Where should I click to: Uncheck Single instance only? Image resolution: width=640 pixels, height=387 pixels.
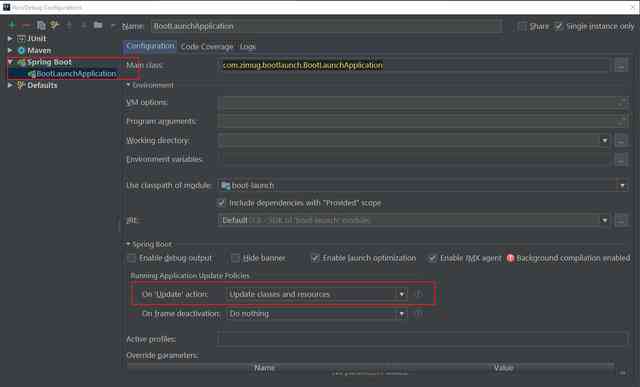point(558,27)
